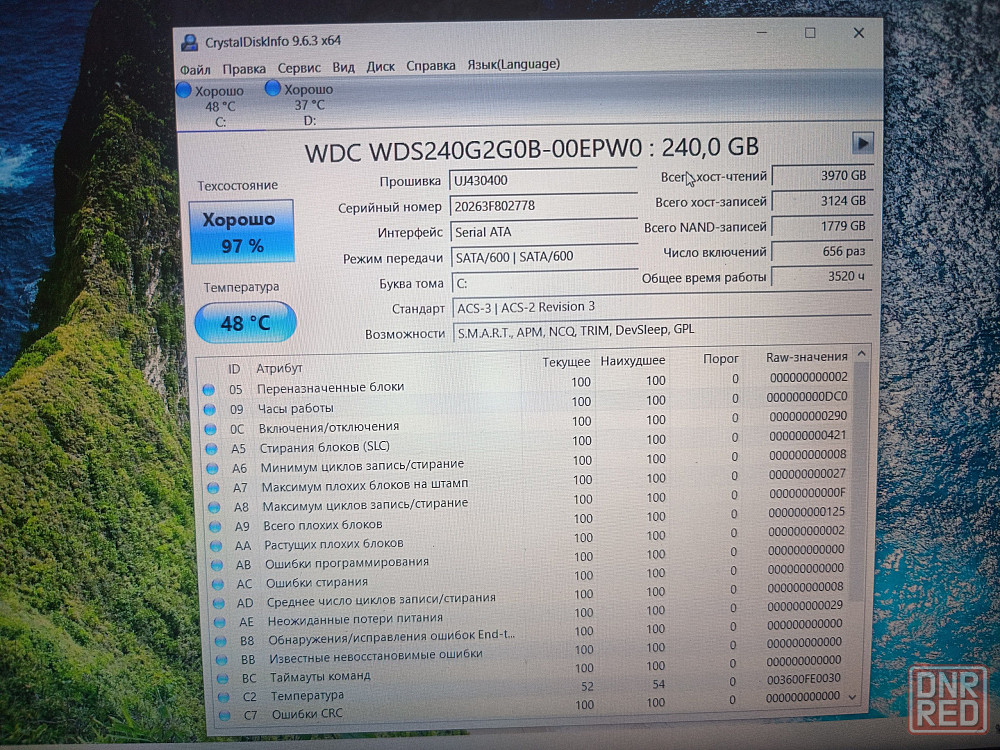Click the CrystalDiskInfo title bar icon
This screenshot has width=1000, height=750.
point(189,43)
